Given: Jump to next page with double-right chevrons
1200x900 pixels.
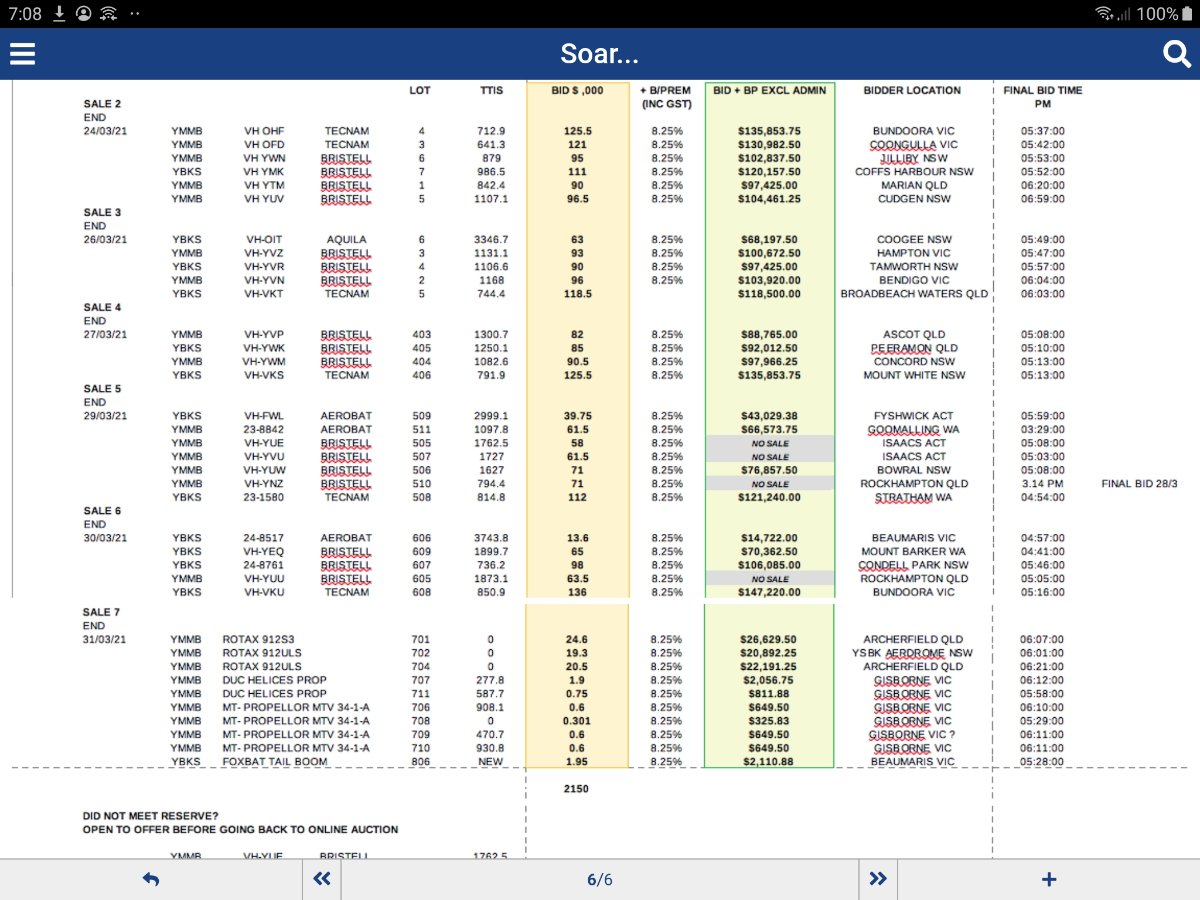Looking at the screenshot, I should pos(878,880).
